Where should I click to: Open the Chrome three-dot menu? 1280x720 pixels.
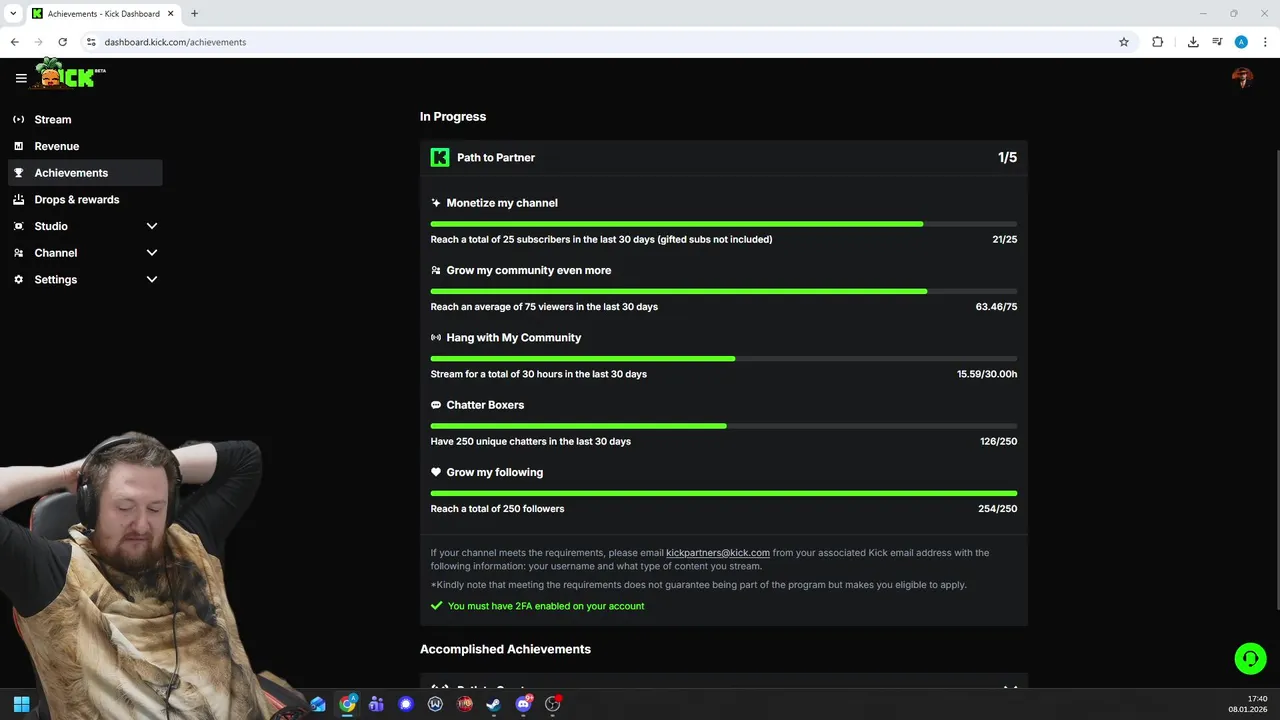tap(1266, 42)
